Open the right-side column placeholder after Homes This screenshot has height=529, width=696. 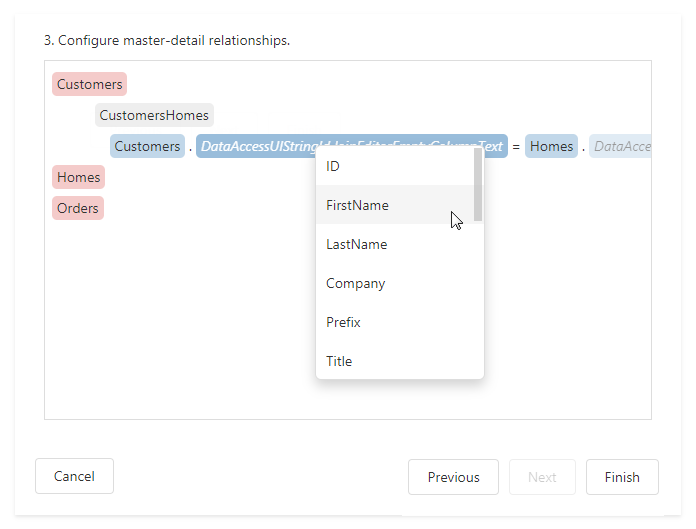pos(621,147)
